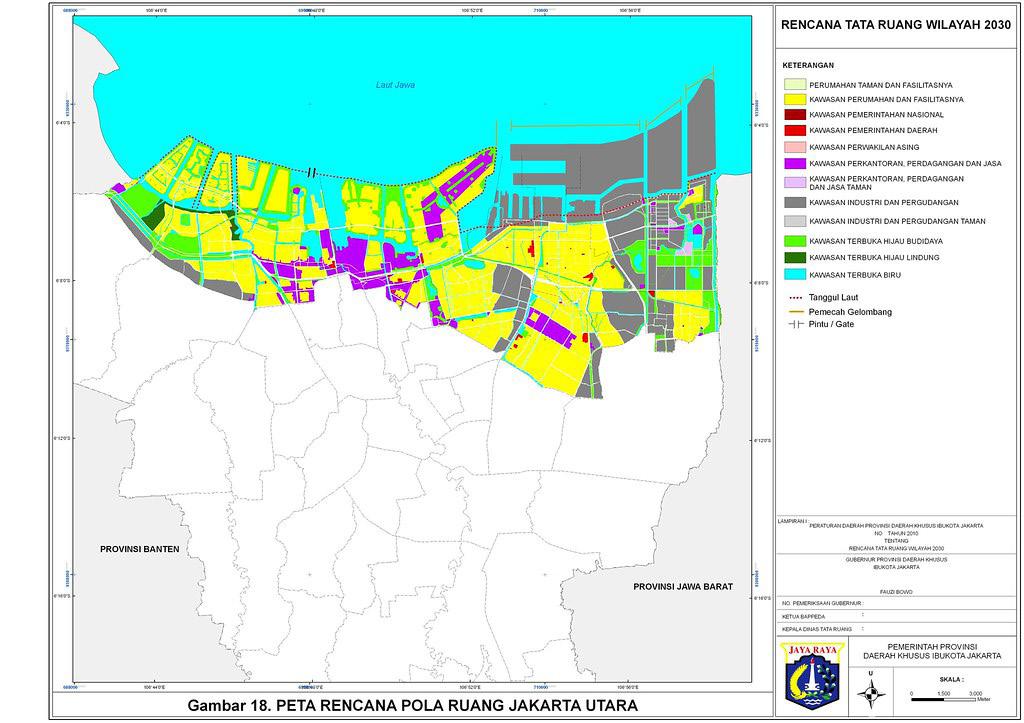
Task: Click the 'FAUZI BOWO' governor name
Action: 896,592
